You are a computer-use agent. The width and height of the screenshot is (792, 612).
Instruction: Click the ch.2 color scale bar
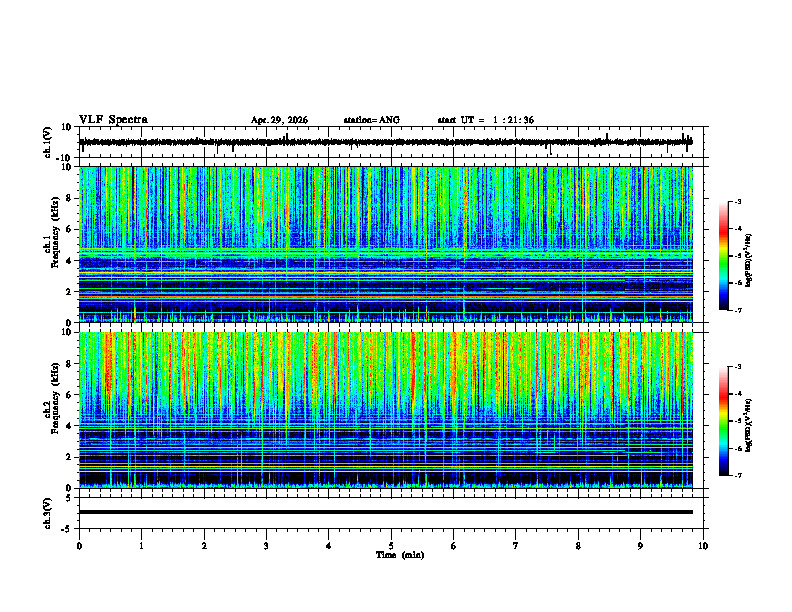(724, 421)
